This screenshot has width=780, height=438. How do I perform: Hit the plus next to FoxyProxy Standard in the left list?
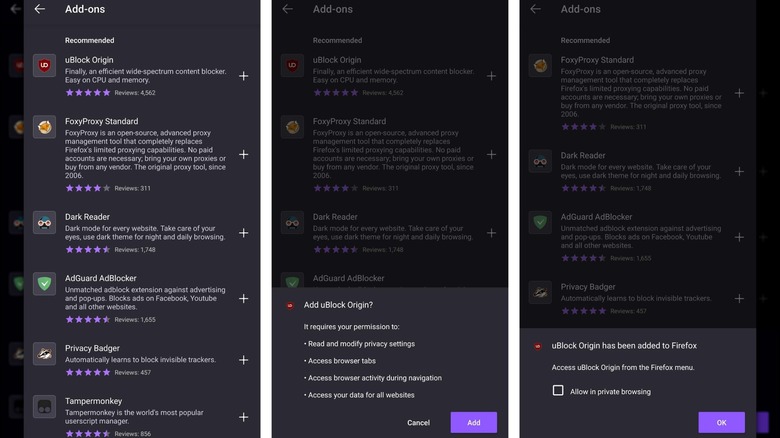point(243,155)
